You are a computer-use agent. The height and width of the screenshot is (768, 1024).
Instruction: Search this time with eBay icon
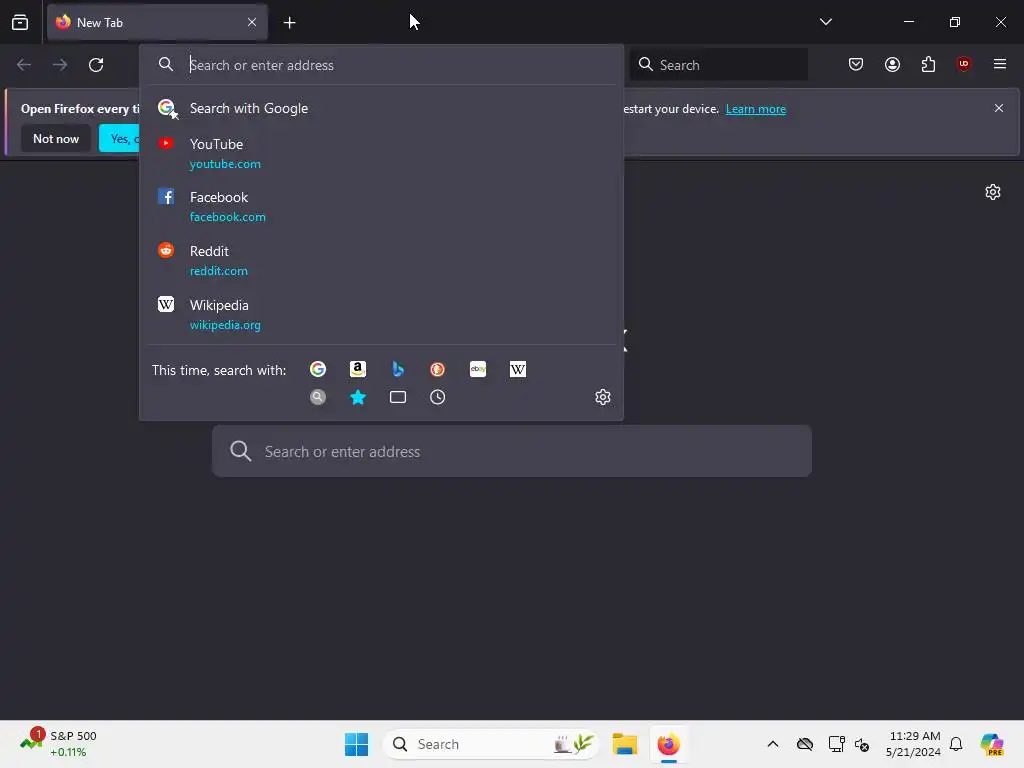click(x=478, y=370)
